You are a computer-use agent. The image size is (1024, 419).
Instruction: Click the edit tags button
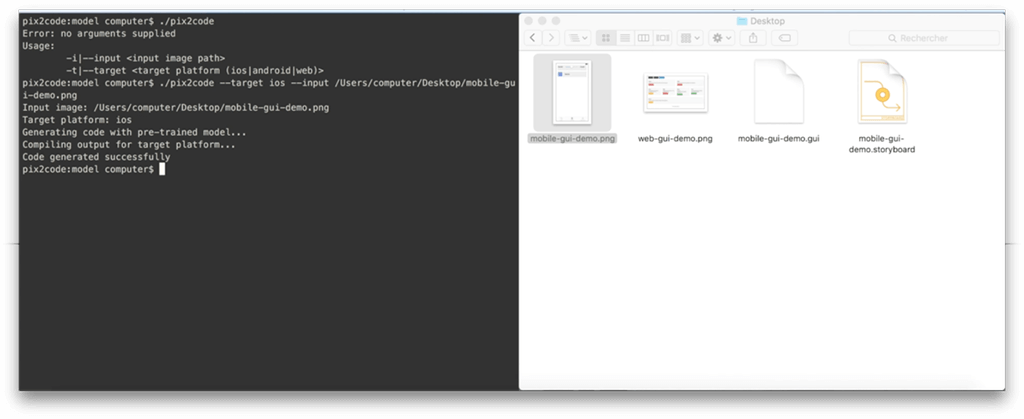click(784, 38)
